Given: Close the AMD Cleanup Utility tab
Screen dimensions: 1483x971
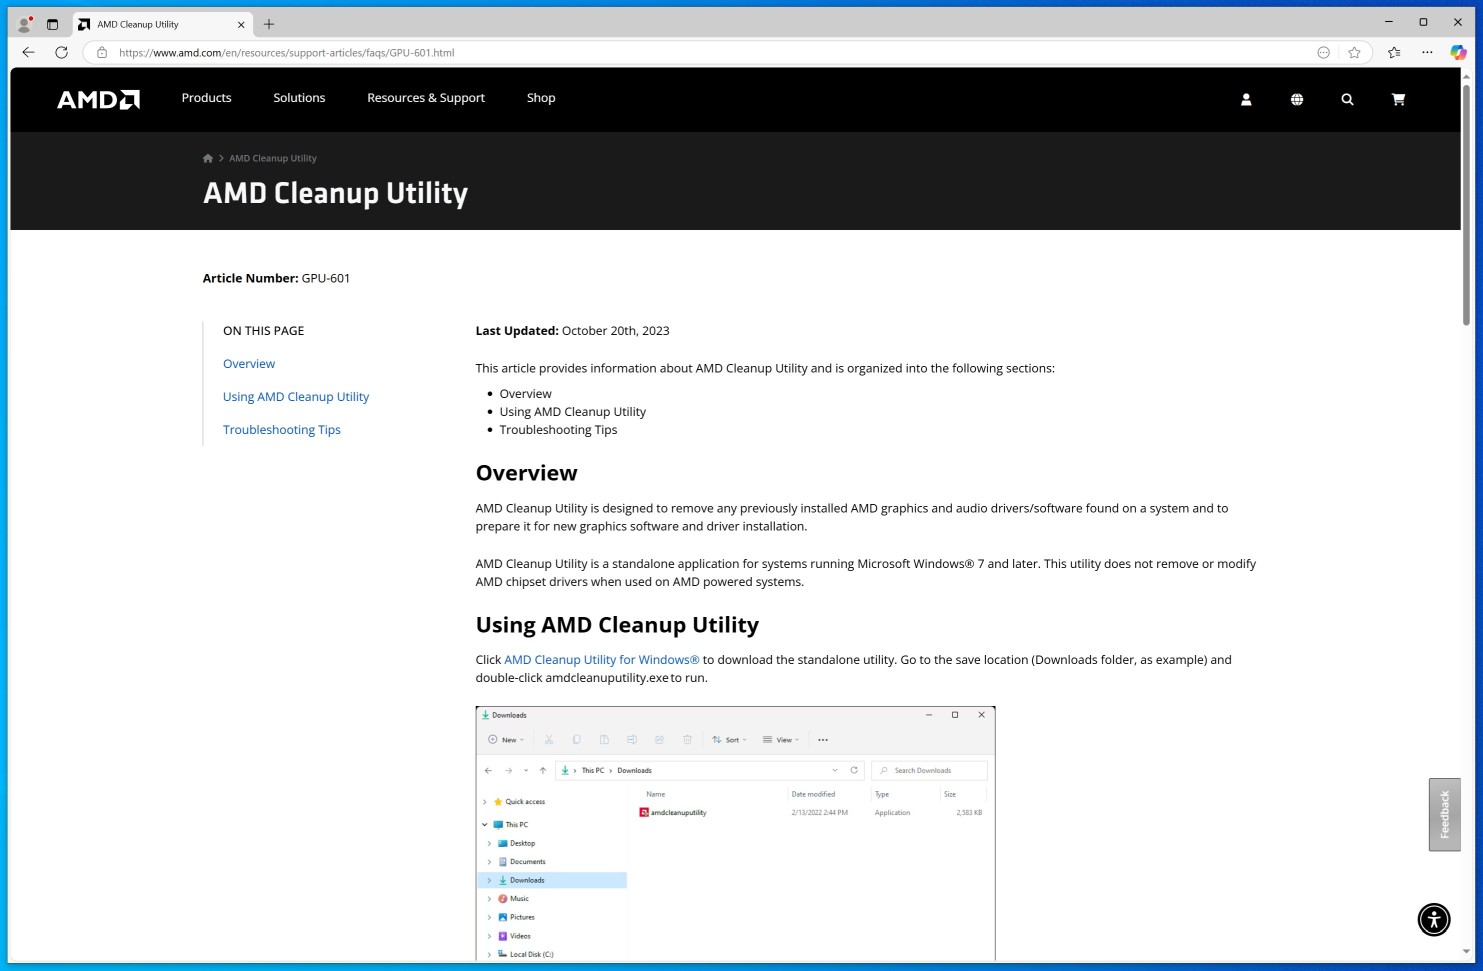Looking at the screenshot, I should coord(241,24).
